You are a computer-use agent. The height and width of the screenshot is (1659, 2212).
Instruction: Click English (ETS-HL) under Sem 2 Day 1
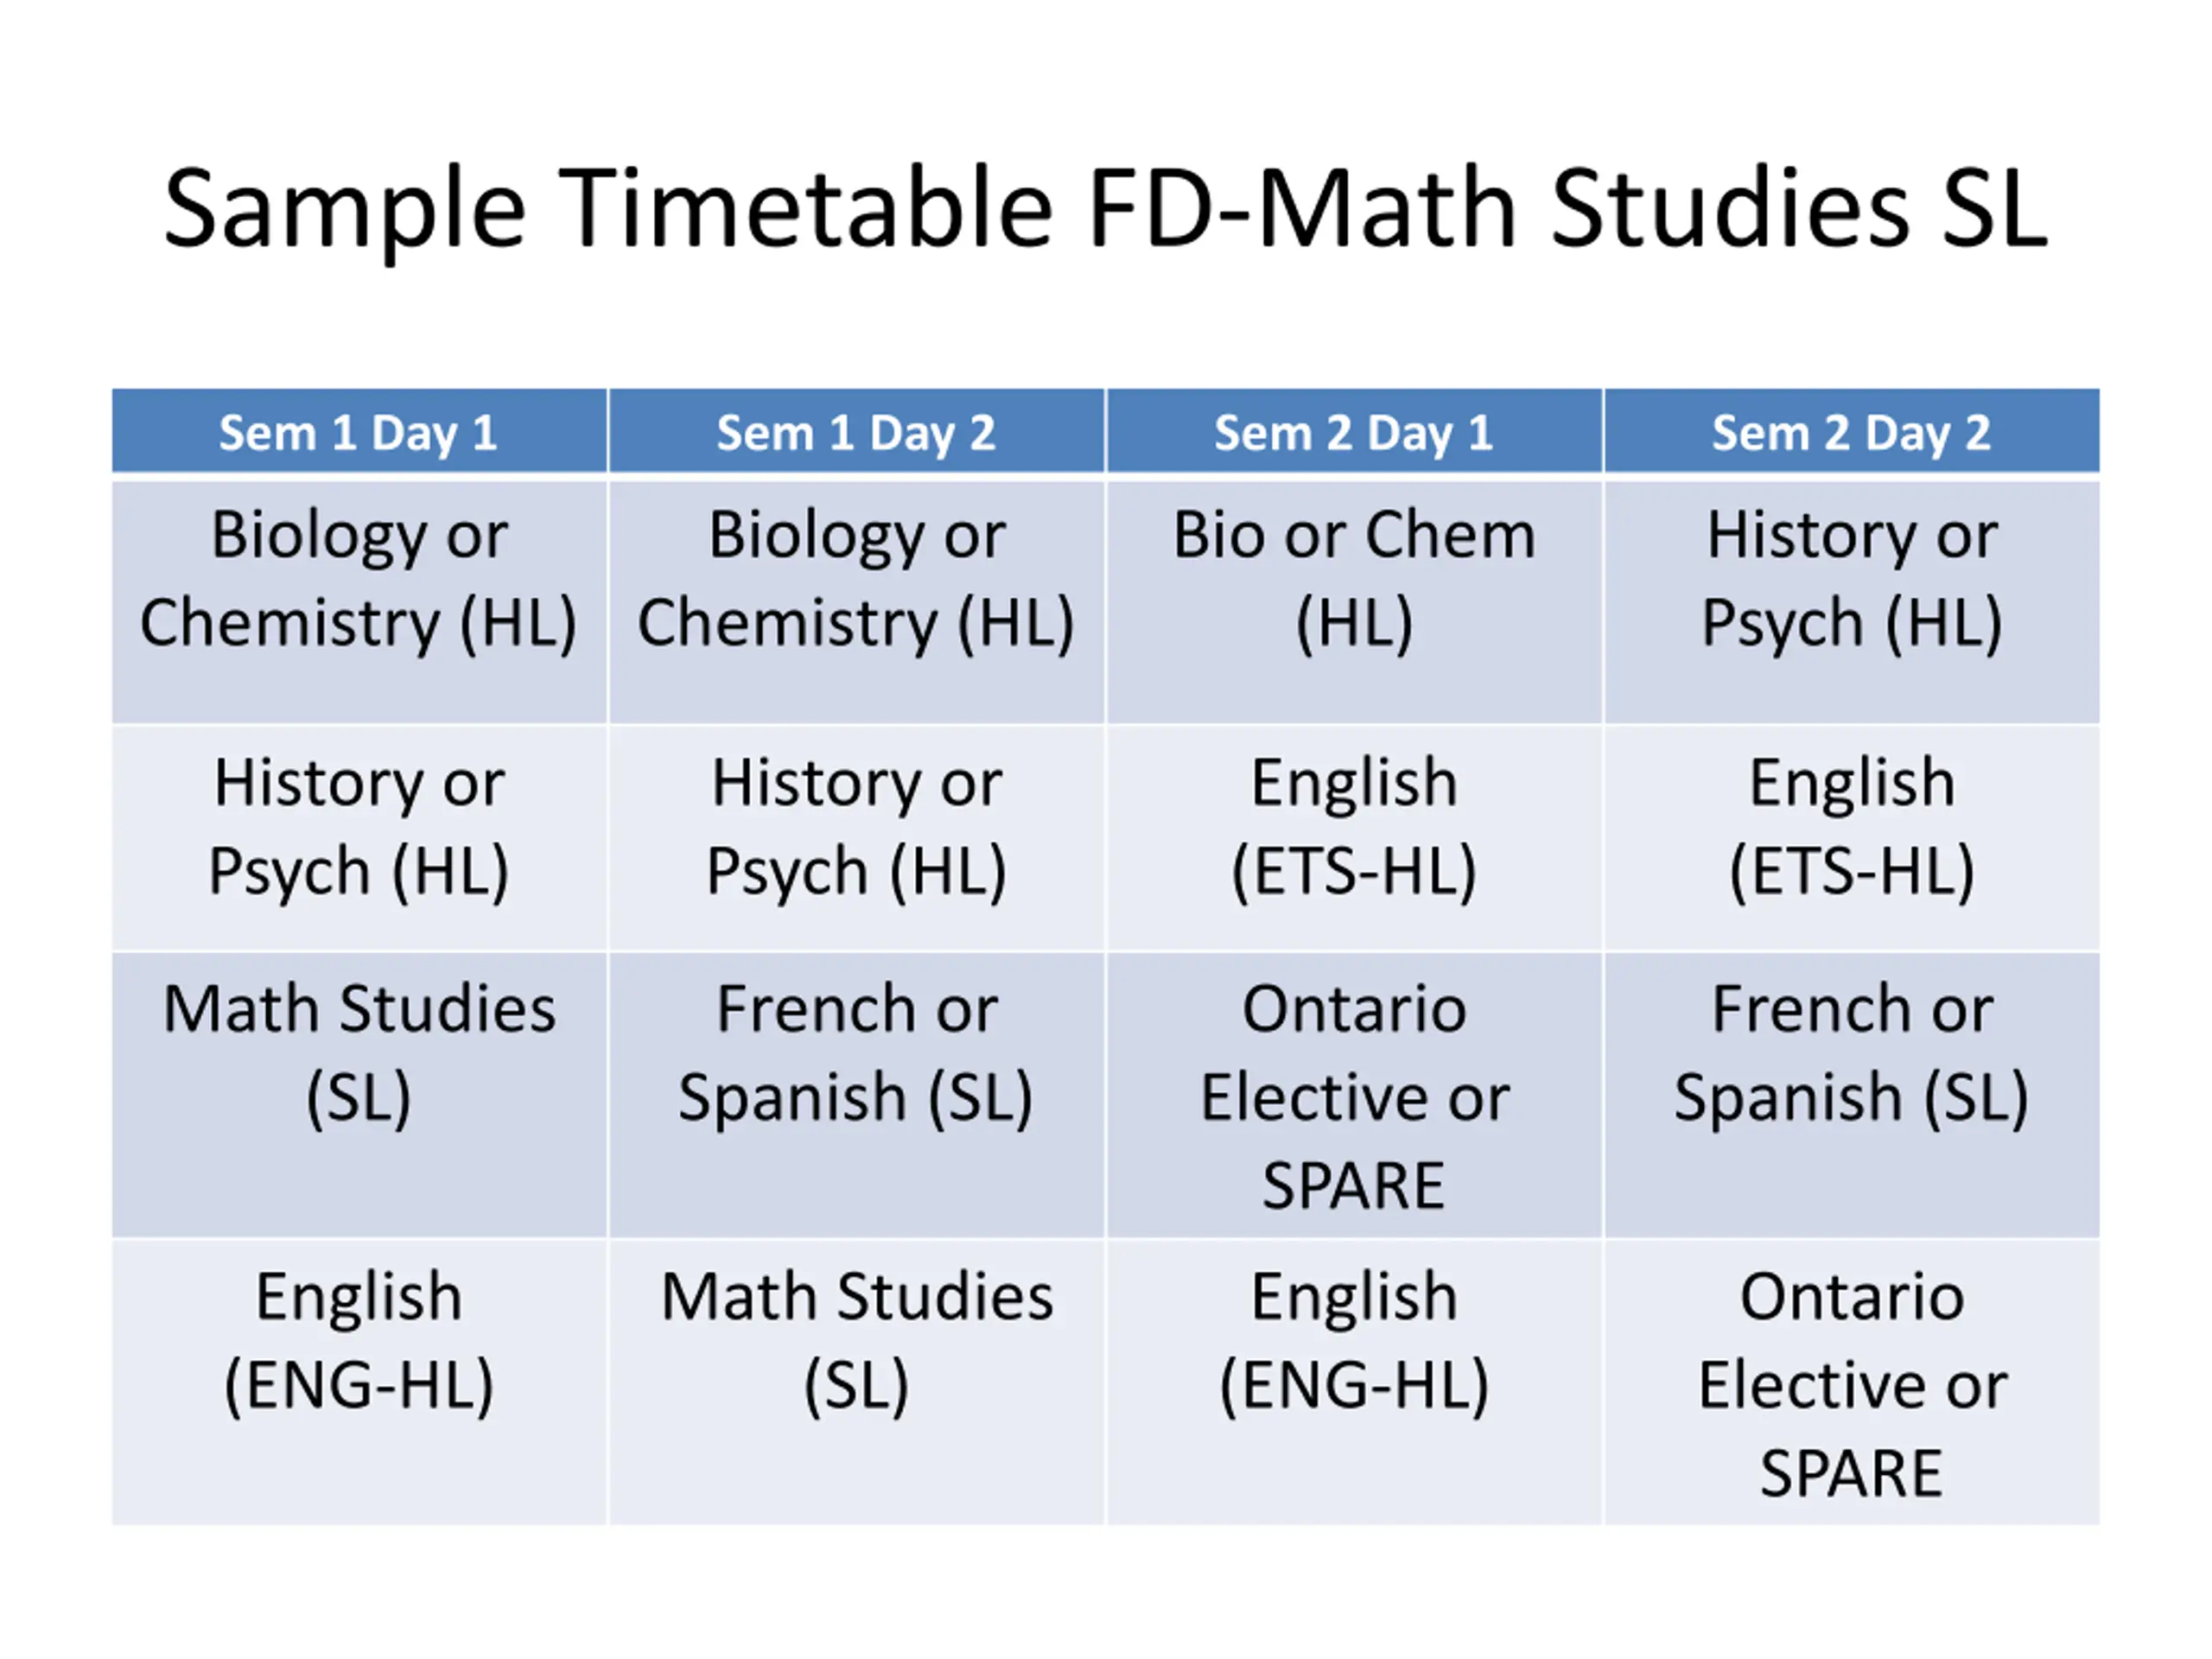point(1354,838)
